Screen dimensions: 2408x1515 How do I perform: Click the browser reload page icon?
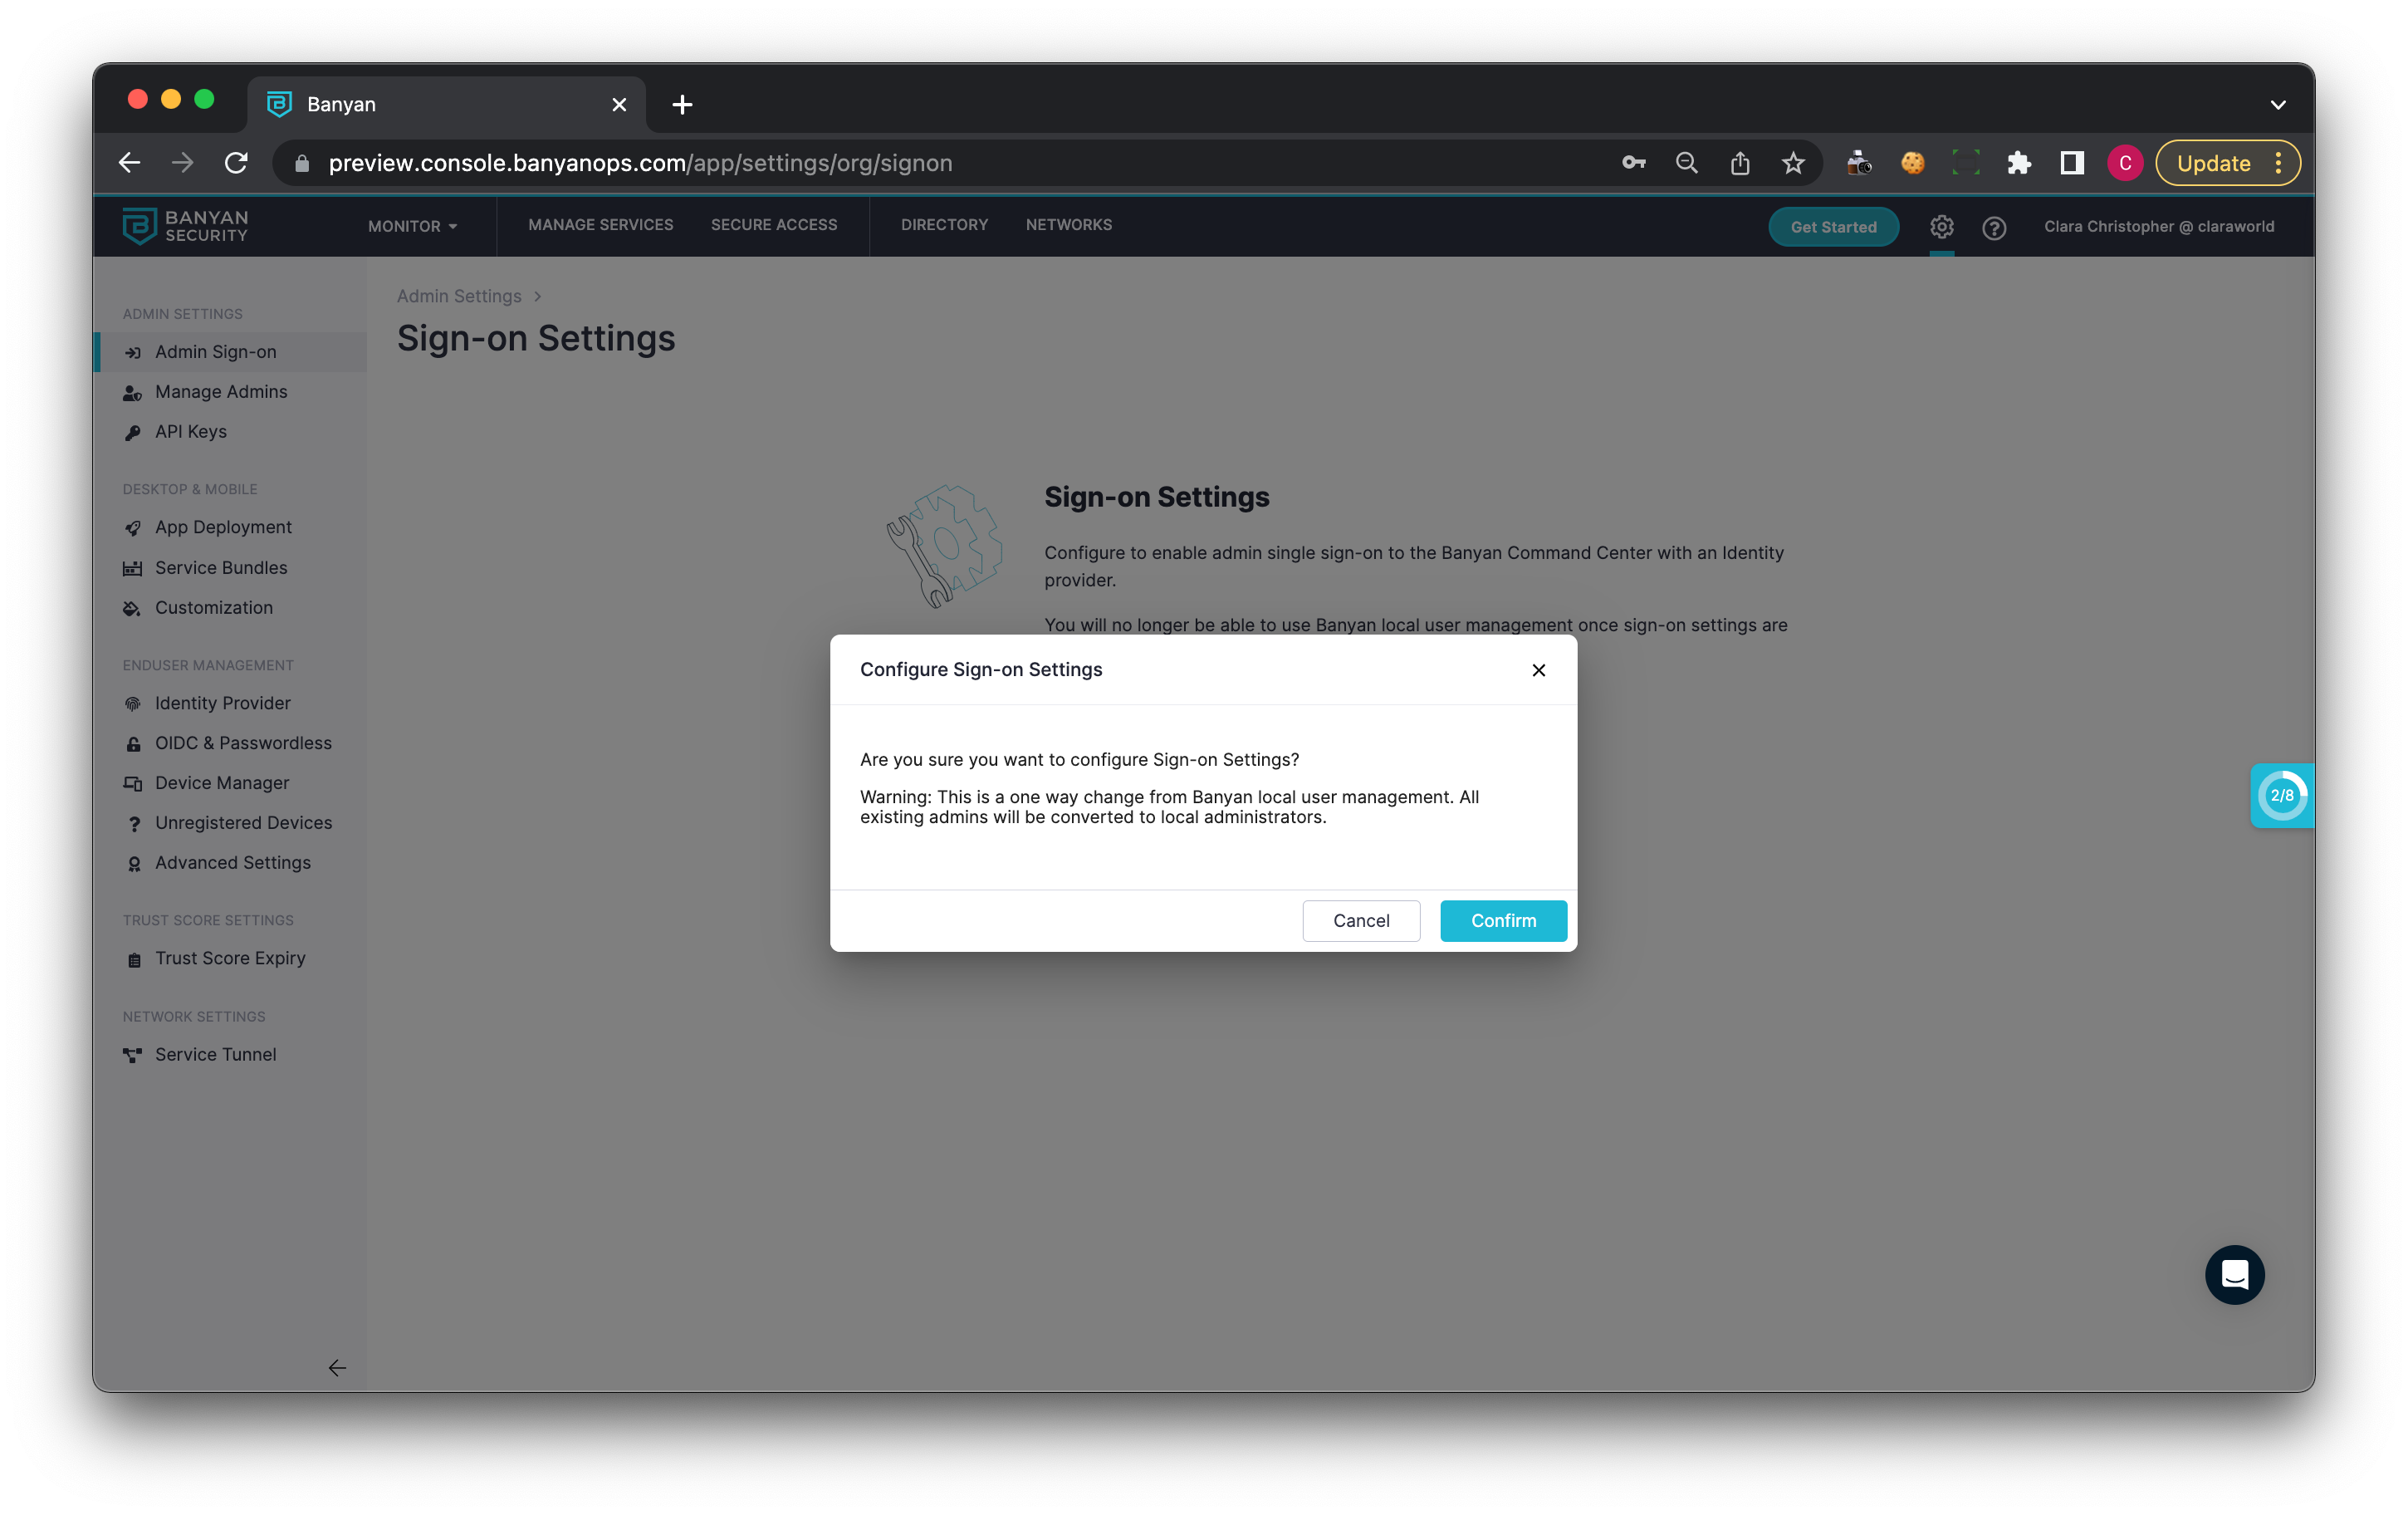point(236,163)
